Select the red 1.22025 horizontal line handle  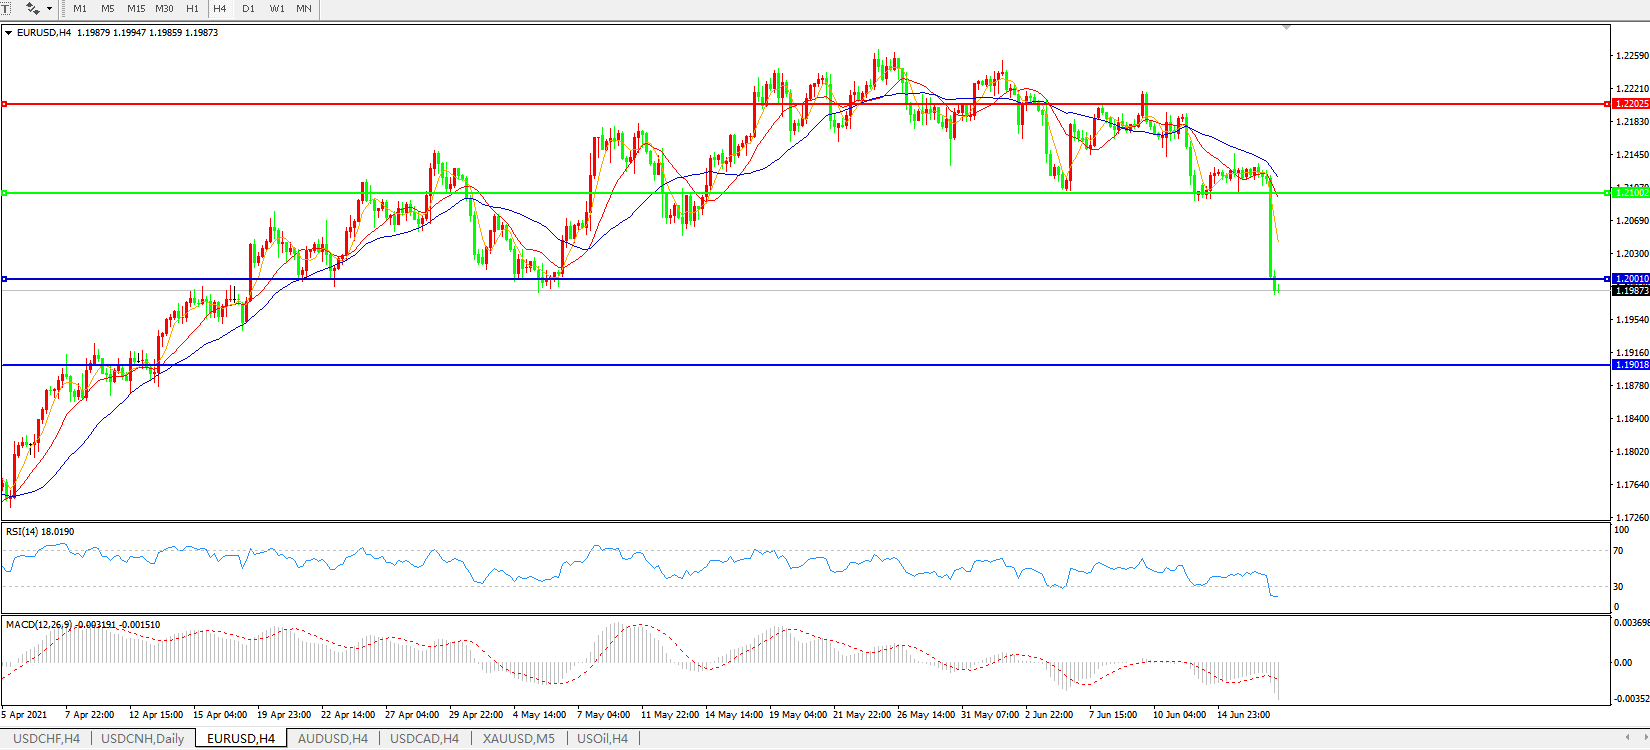[5, 104]
